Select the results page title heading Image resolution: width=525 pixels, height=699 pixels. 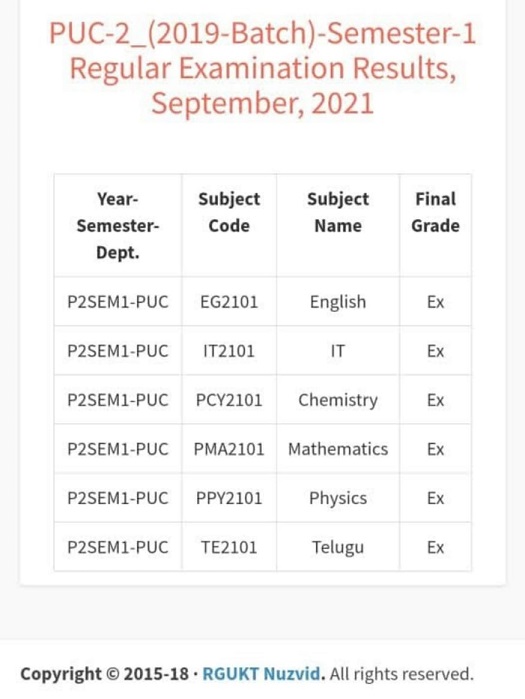[x=262, y=68]
